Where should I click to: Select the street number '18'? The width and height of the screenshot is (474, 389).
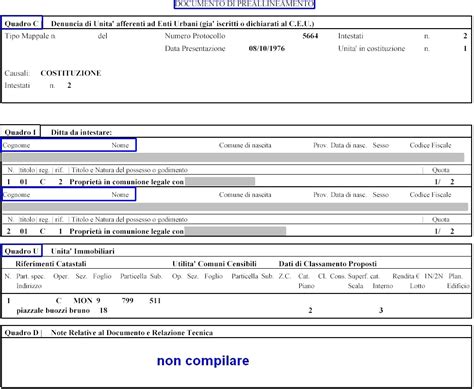(x=103, y=311)
